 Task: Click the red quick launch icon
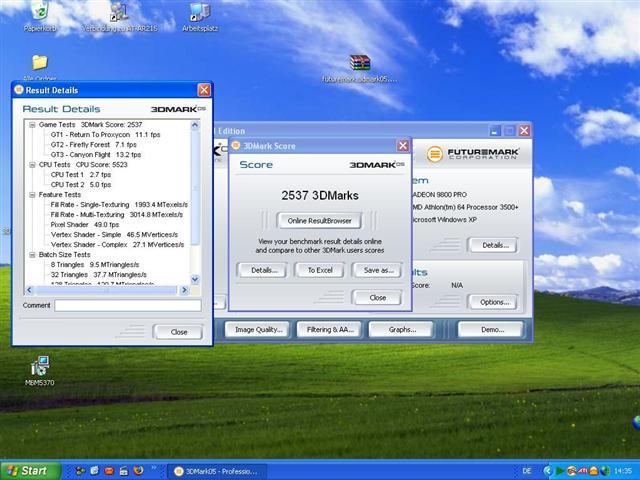coord(109,471)
